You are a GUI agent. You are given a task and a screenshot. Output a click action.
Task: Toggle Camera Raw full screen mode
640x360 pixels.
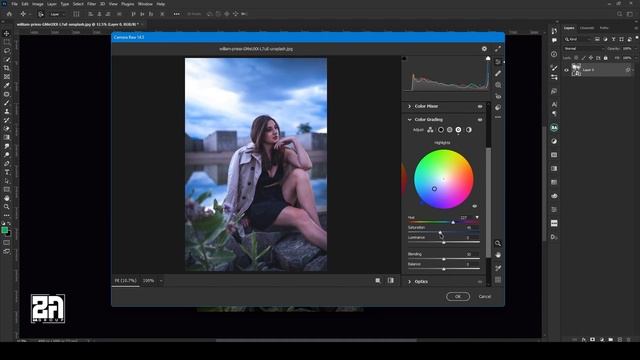tap(498, 49)
